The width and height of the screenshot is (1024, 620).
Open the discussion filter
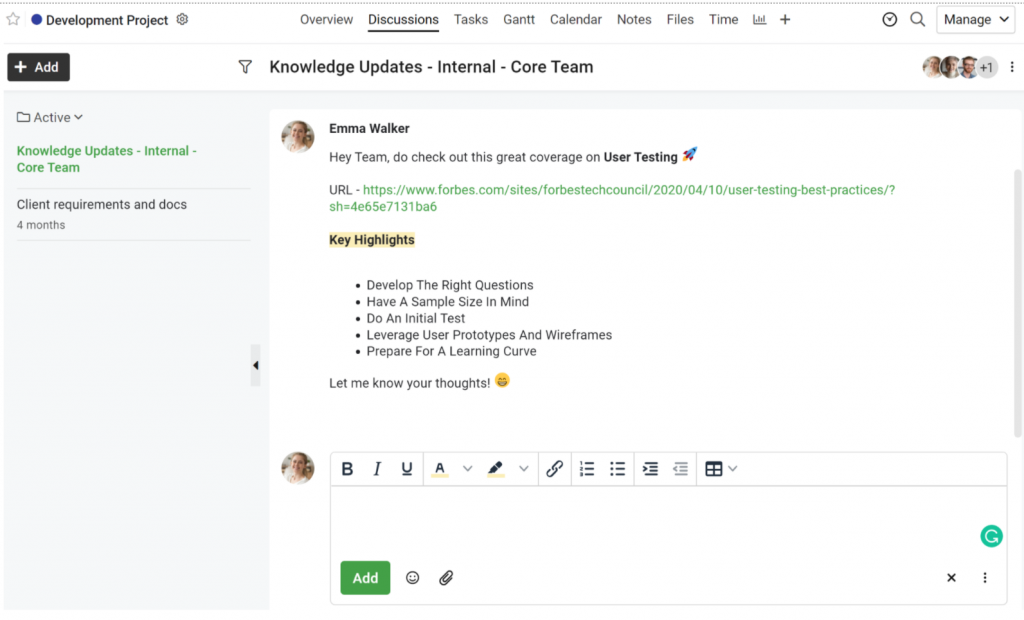coord(245,67)
